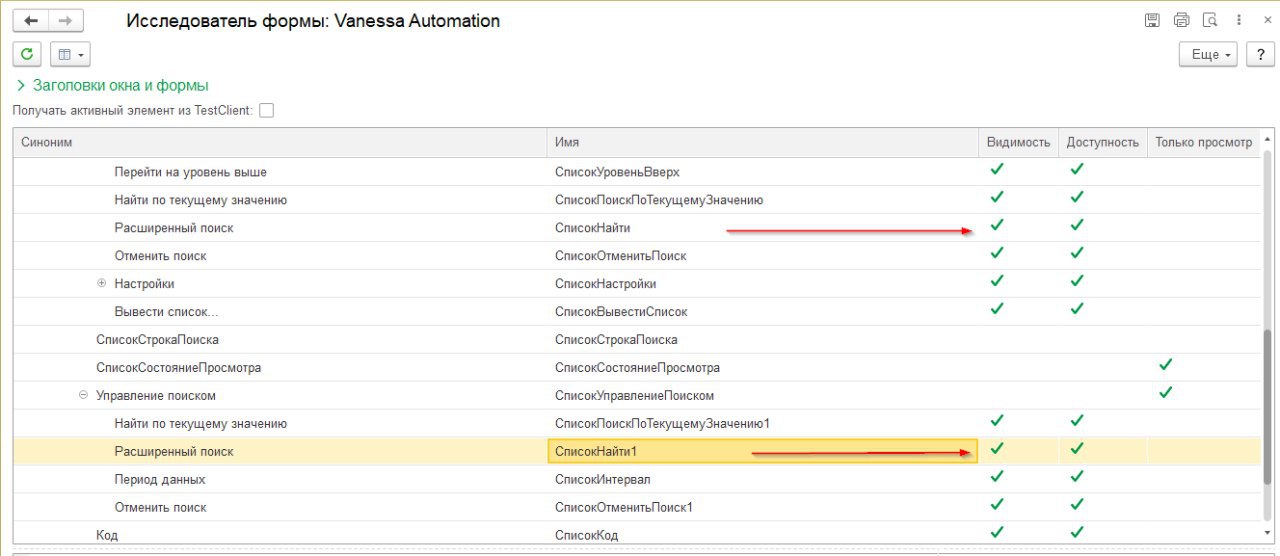Click Только просмотр checkmark for СписокСостояниеПросмотра
1280x556 pixels.
tap(1165, 366)
